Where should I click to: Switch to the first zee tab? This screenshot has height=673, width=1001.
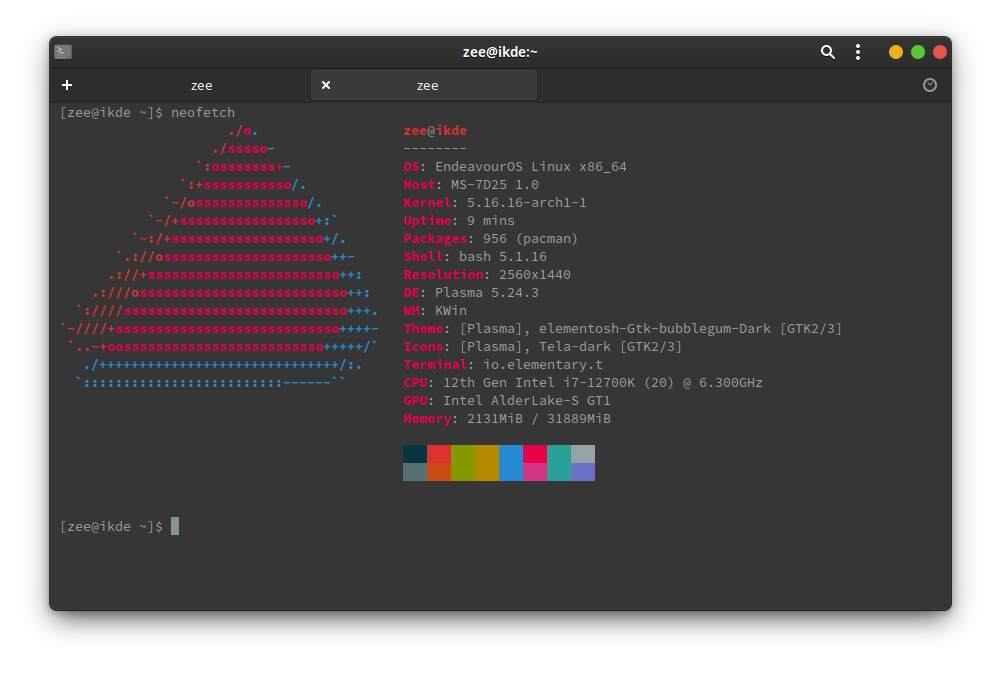point(201,85)
